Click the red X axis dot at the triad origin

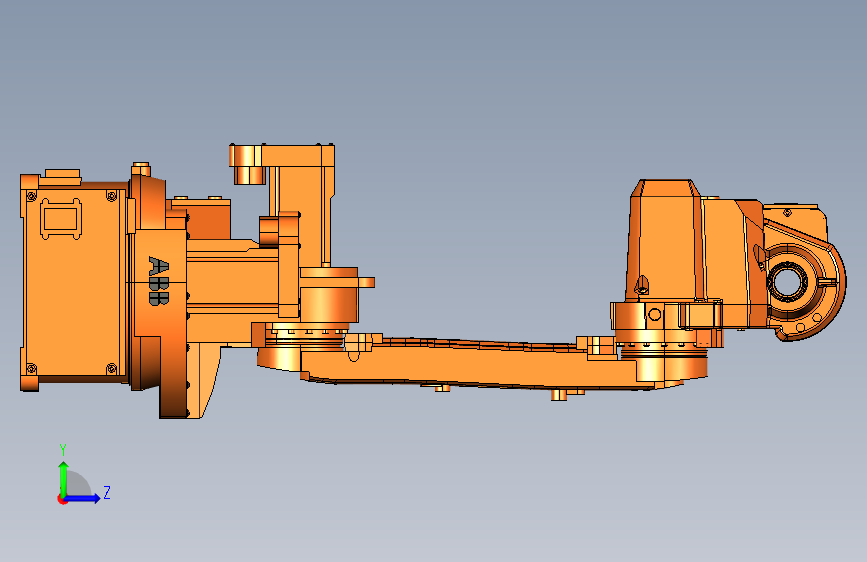coord(62,499)
